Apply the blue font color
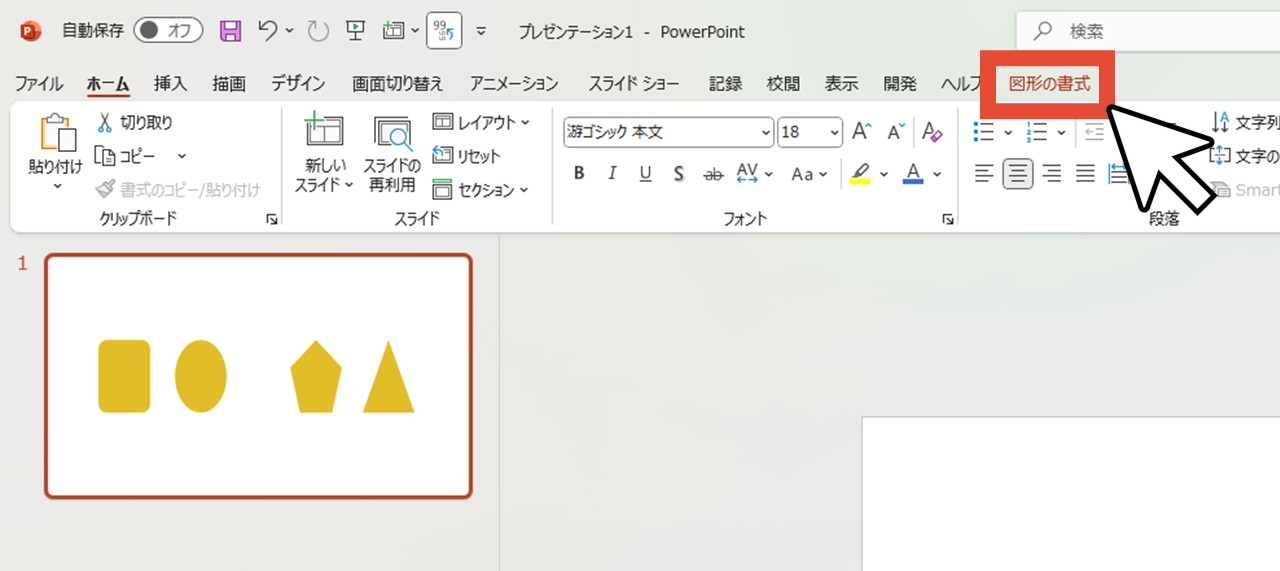Screen dimensions: 1280x571 pyautogui.click(x=913, y=174)
